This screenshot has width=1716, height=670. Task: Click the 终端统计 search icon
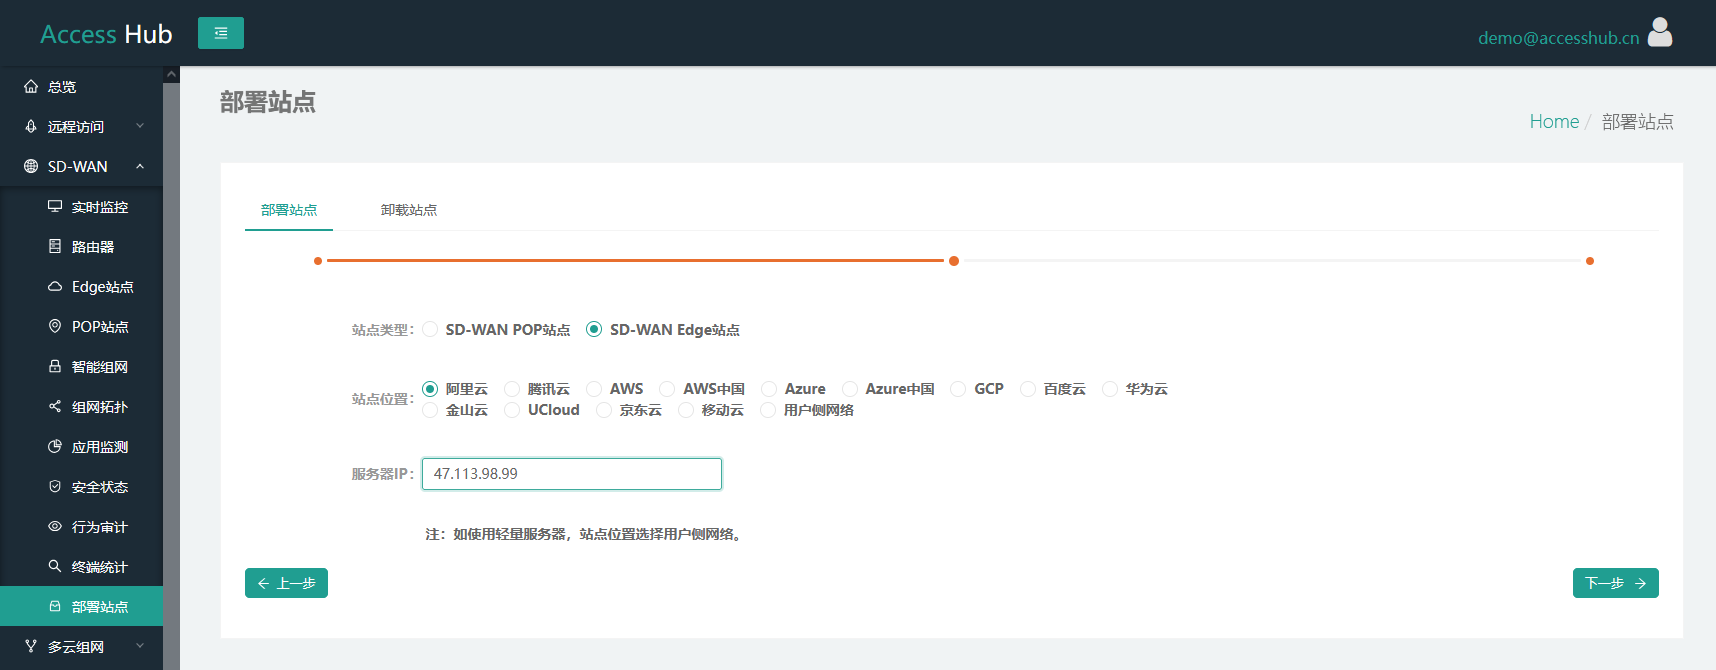coord(55,567)
